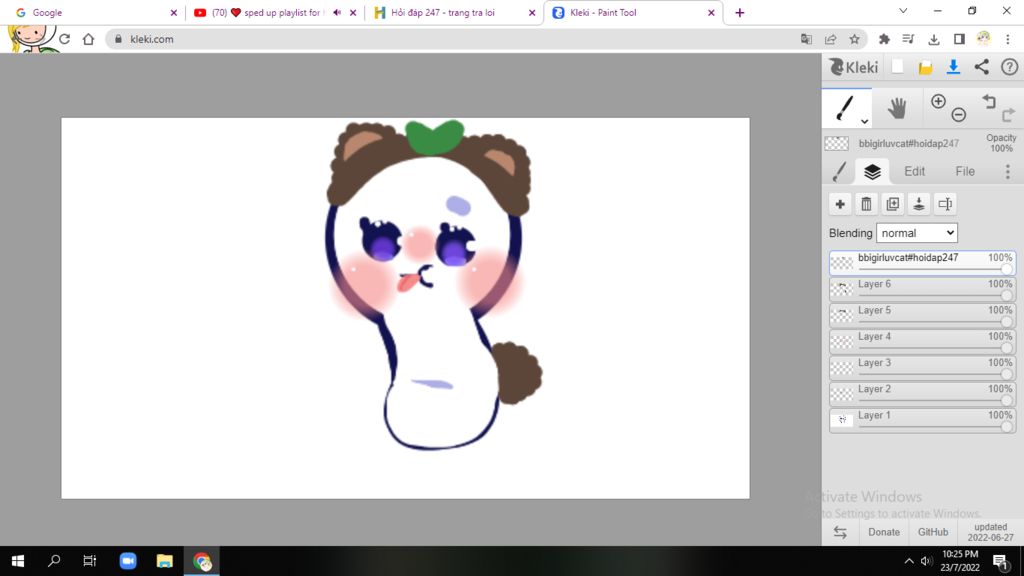Save the image with download icon
The width and height of the screenshot is (1024, 576).
(953, 67)
